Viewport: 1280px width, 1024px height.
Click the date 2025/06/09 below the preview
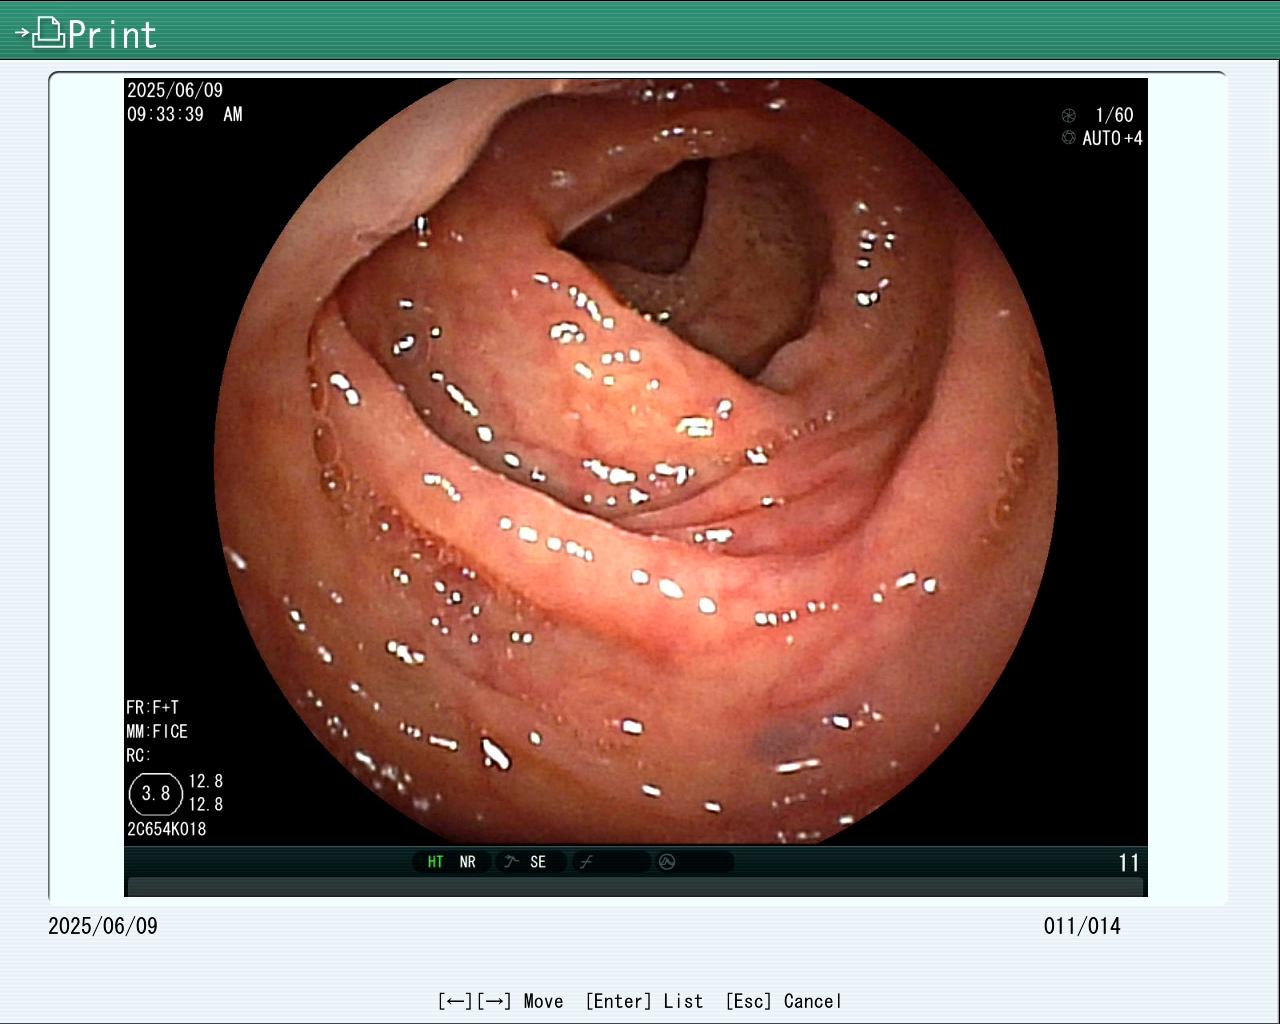click(x=103, y=926)
